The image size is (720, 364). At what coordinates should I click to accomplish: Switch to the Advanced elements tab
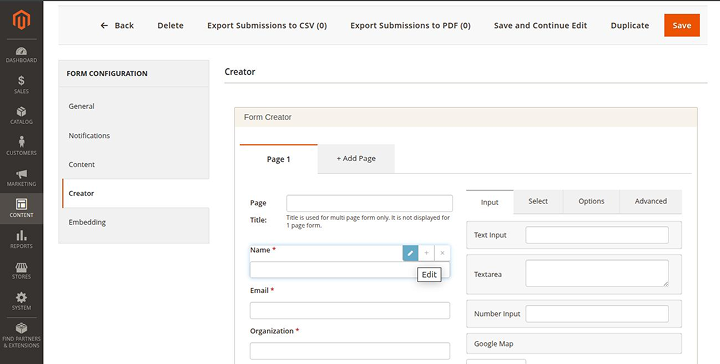click(x=651, y=202)
